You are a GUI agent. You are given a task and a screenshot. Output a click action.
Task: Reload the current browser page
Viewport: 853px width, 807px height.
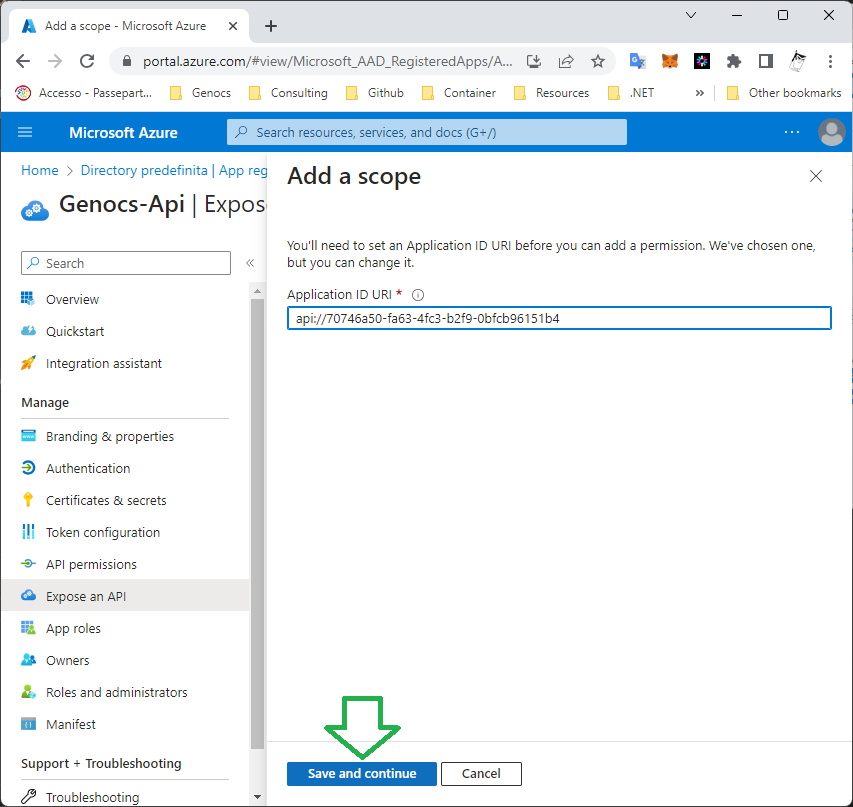87,61
